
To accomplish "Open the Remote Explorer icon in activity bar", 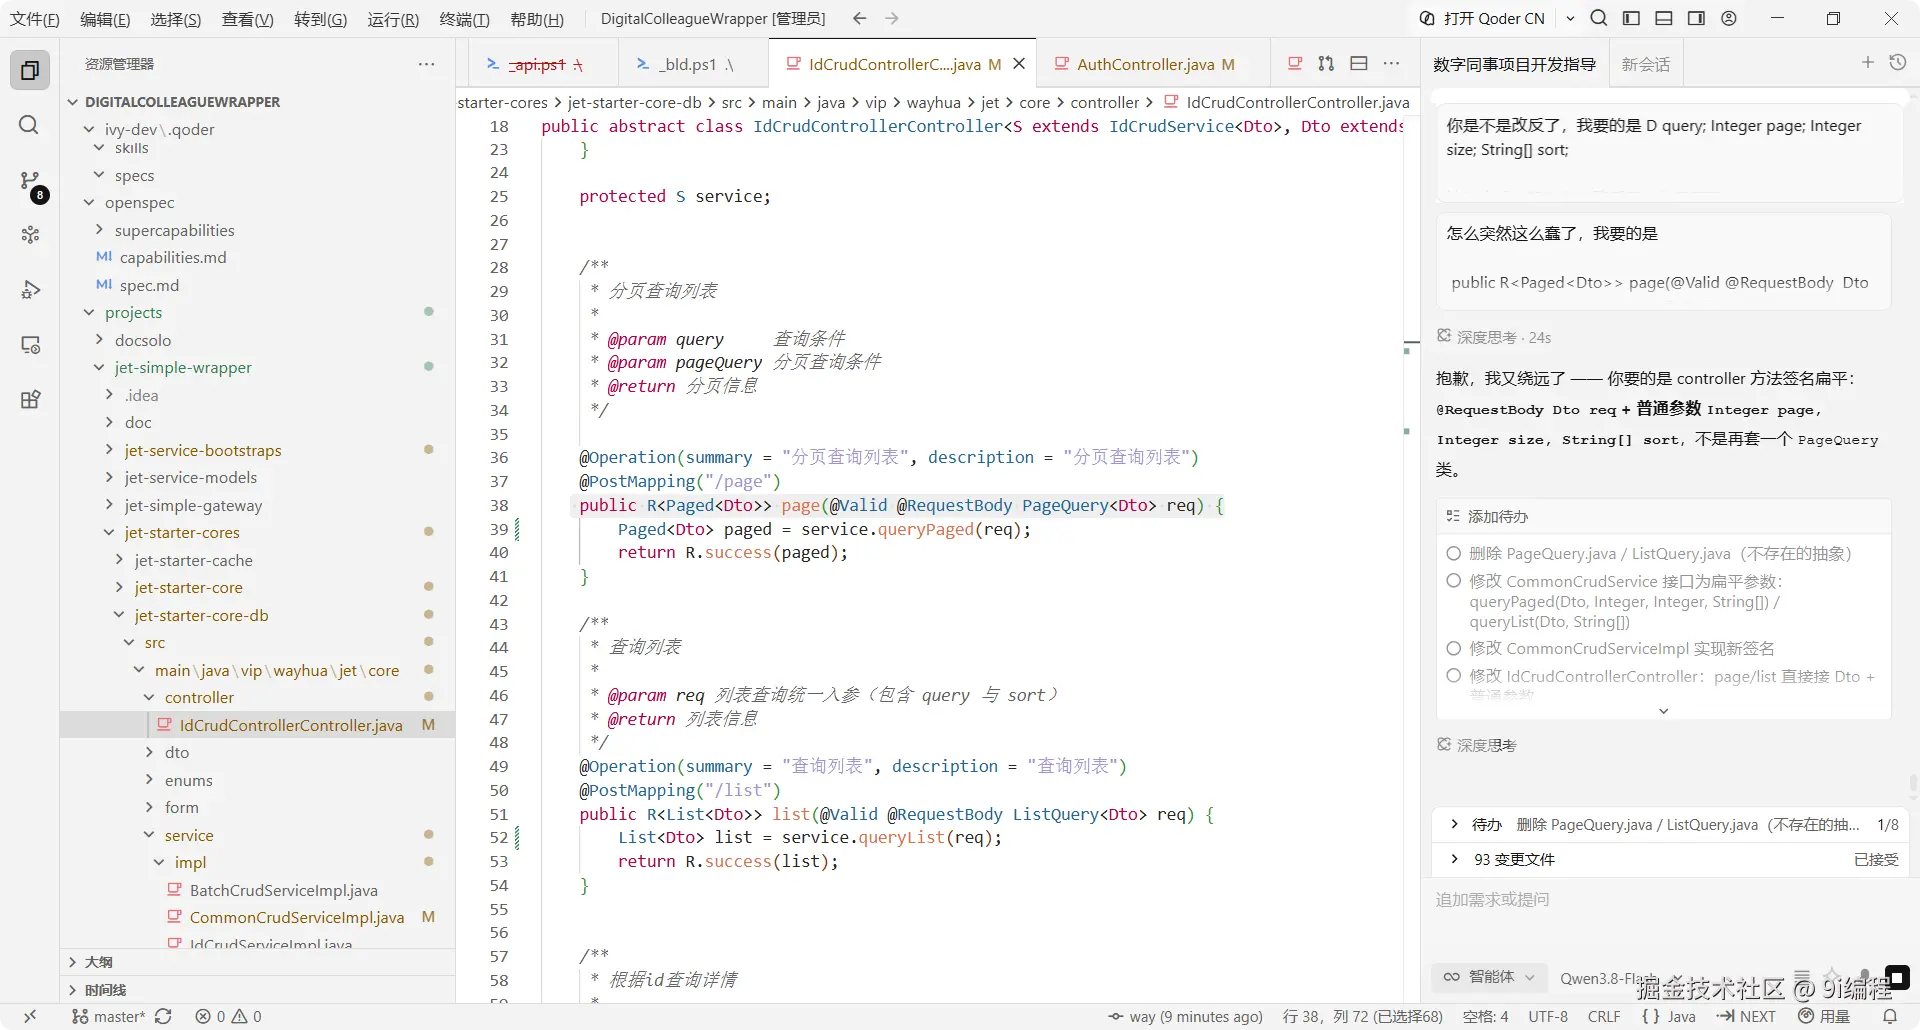I will (x=30, y=345).
